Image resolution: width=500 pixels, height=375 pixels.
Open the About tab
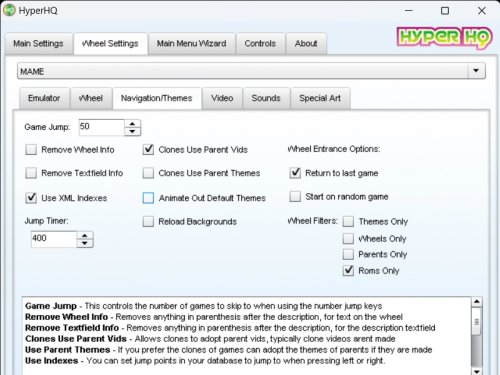pos(306,44)
